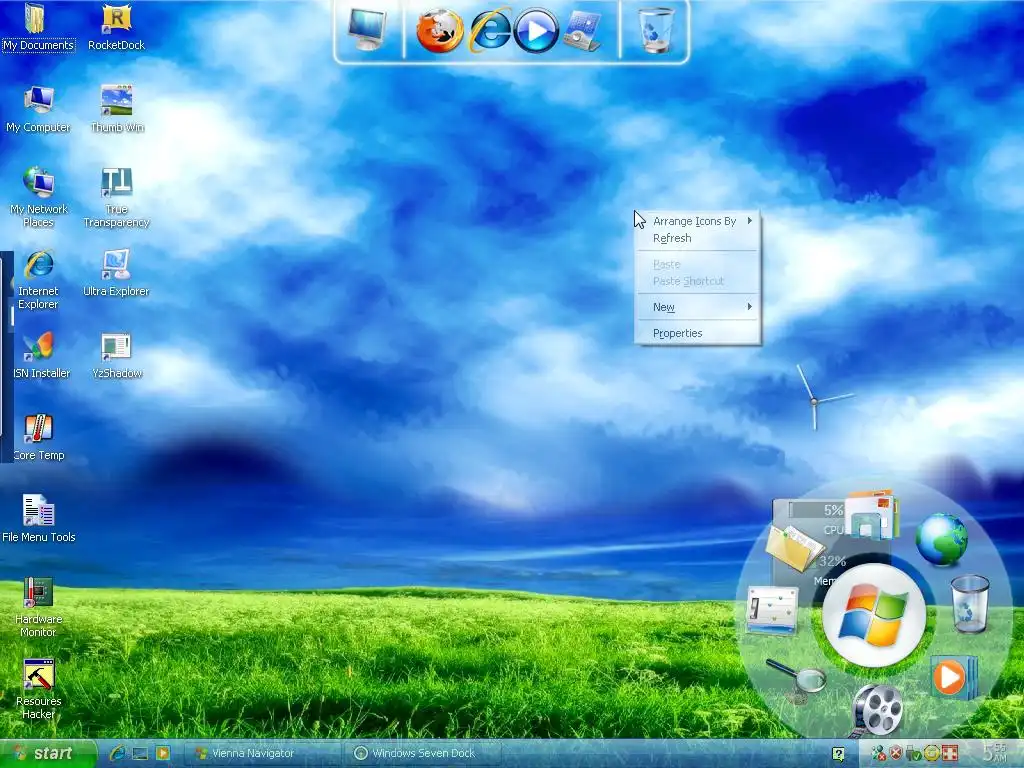Open My Network Places icon
The width and height of the screenshot is (1024, 768).
(x=39, y=197)
